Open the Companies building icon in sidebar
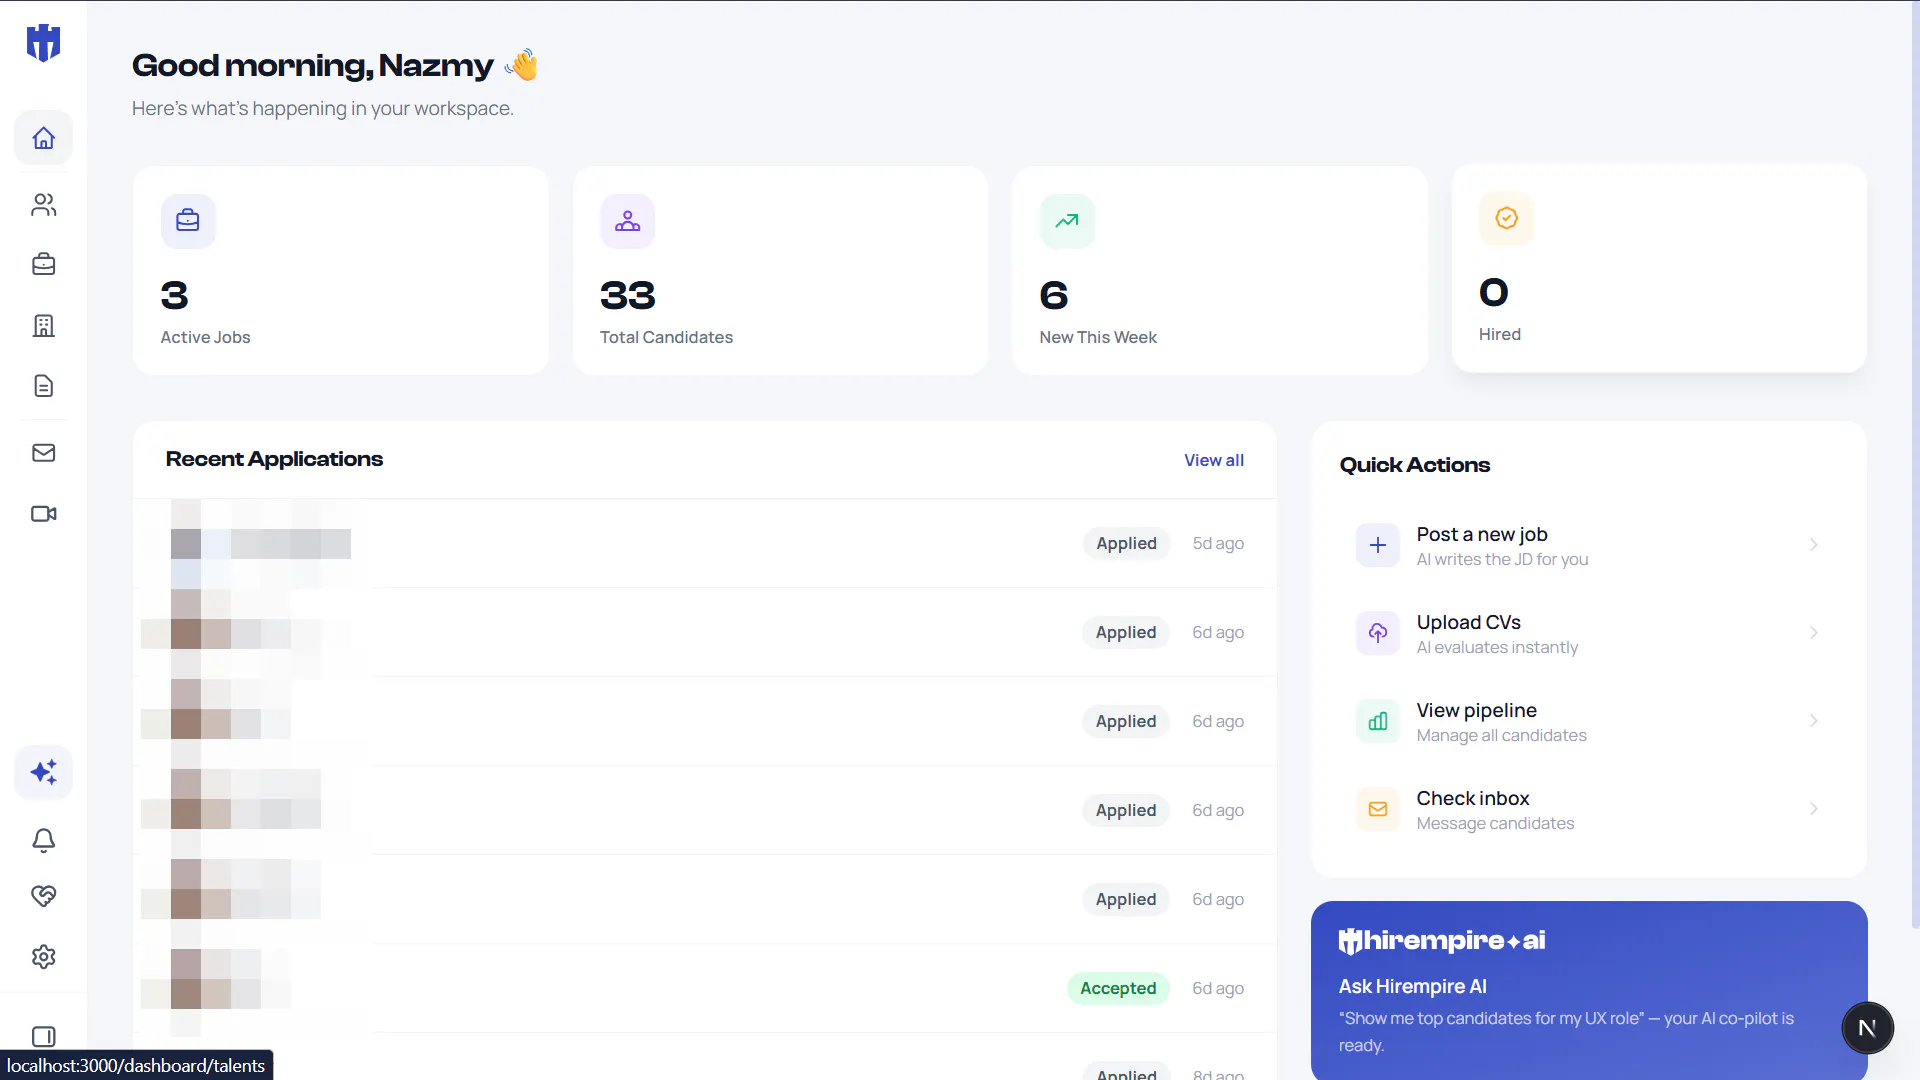The width and height of the screenshot is (1920, 1080). pyautogui.click(x=43, y=325)
